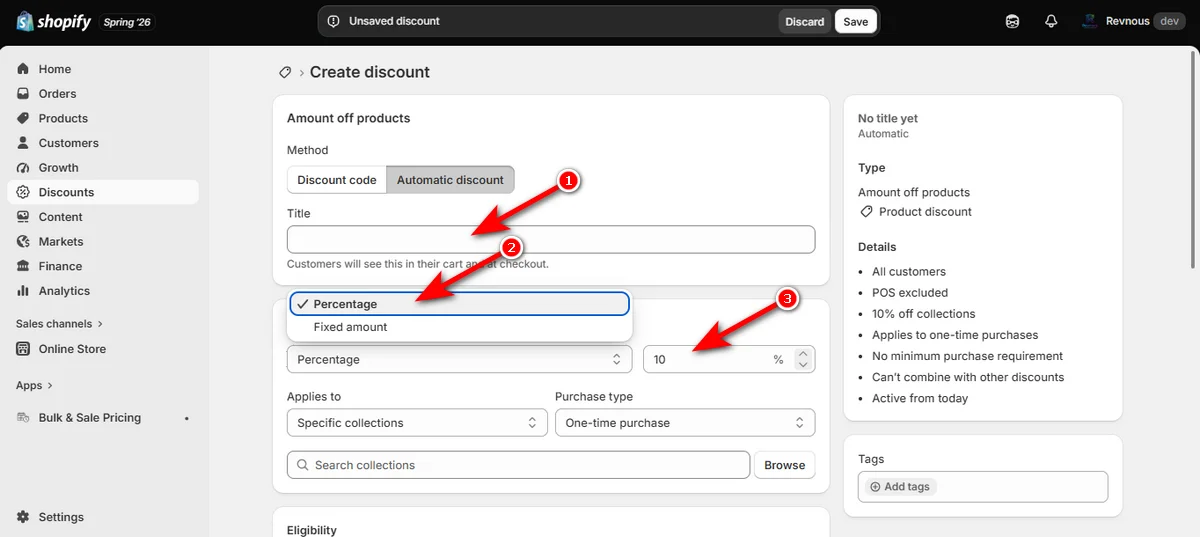Expand the Apps section

click(x=34, y=385)
